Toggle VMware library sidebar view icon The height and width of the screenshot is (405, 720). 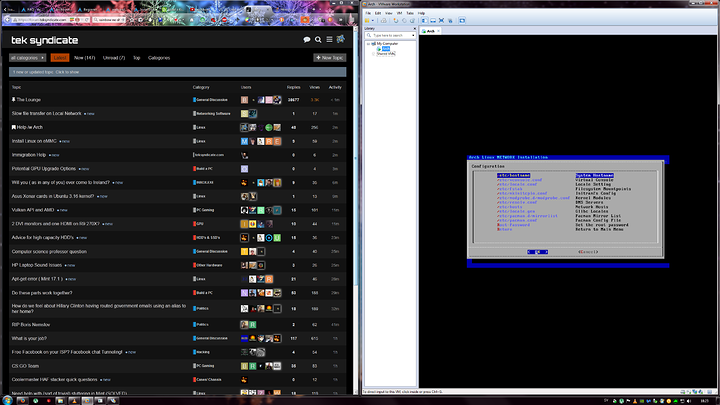(425, 20)
